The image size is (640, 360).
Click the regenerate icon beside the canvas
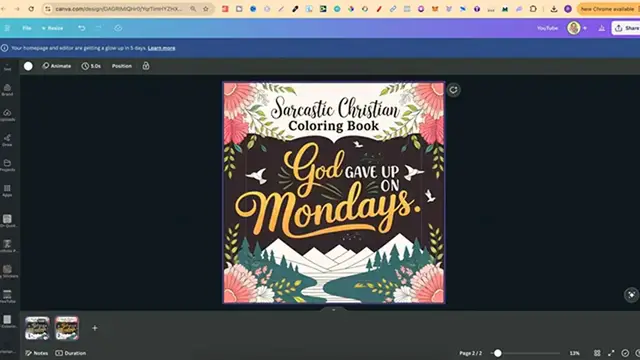[x=453, y=90]
